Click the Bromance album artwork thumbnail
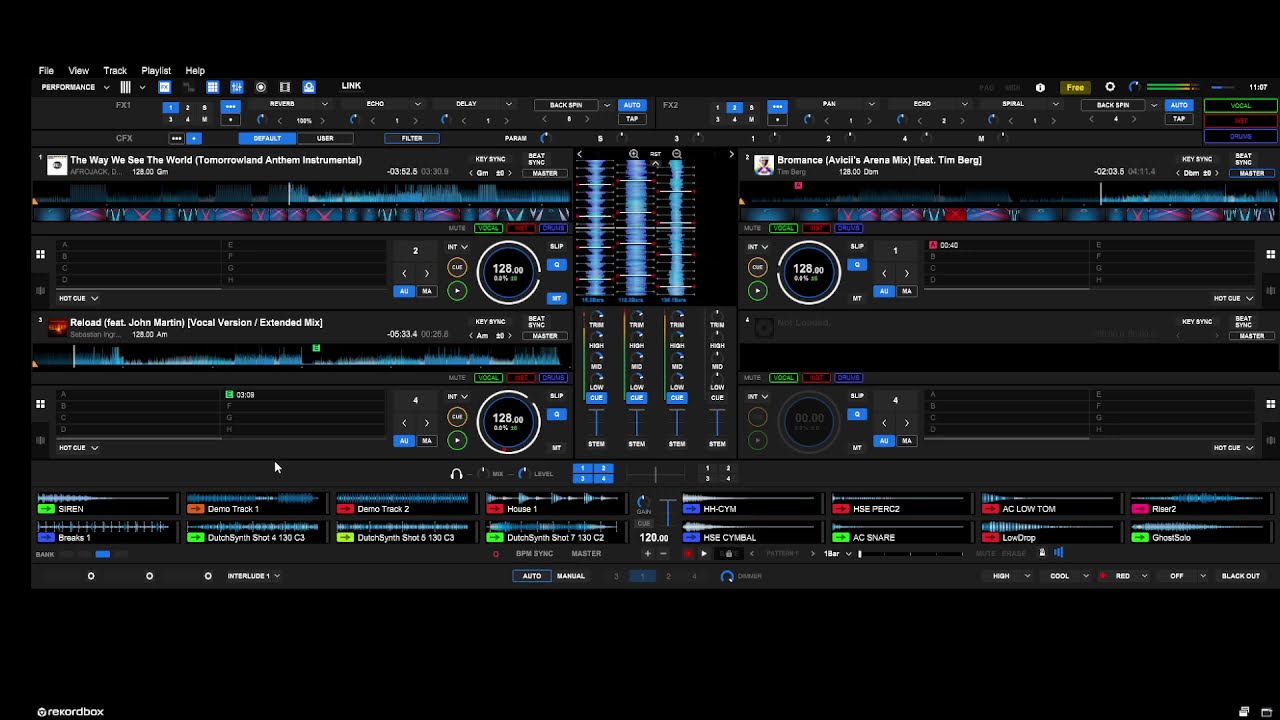The width and height of the screenshot is (1280, 720). click(764, 165)
